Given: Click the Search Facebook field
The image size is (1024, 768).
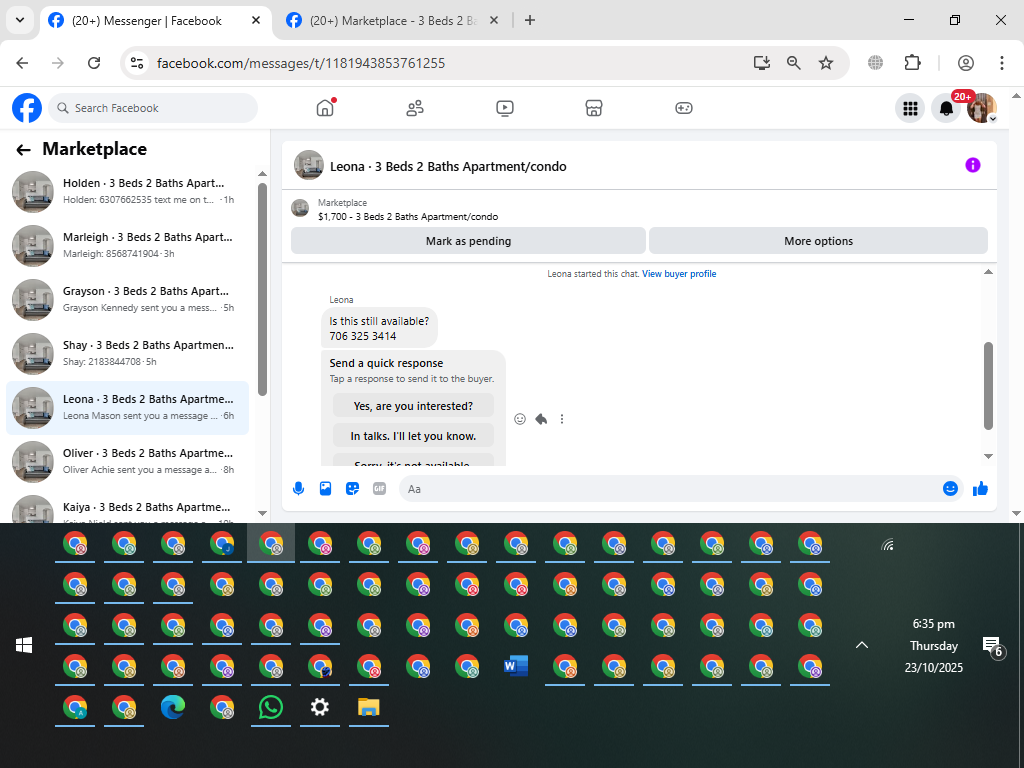Looking at the screenshot, I should (x=153, y=108).
